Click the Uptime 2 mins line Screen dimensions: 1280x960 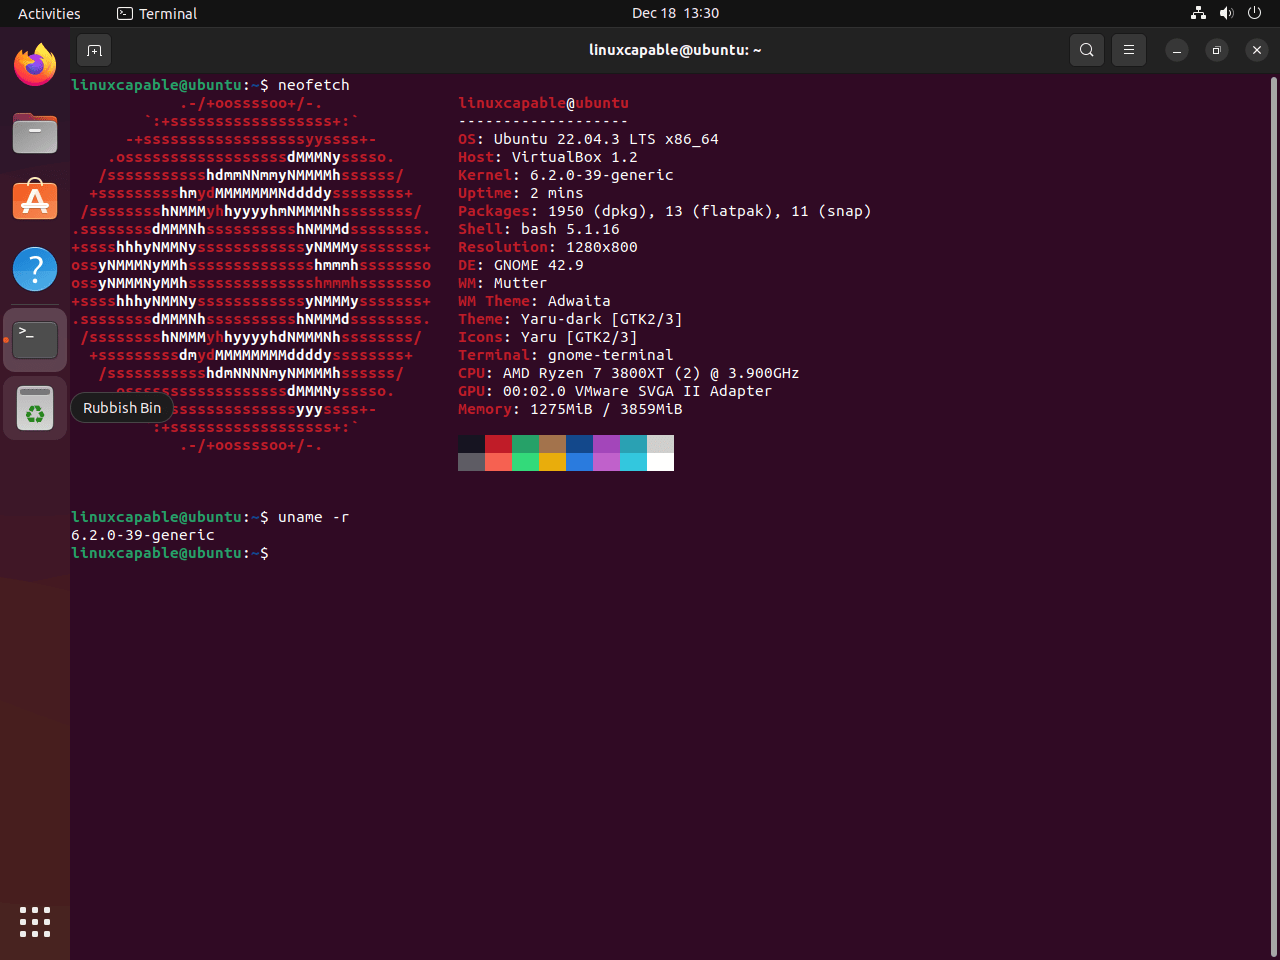[520, 193]
